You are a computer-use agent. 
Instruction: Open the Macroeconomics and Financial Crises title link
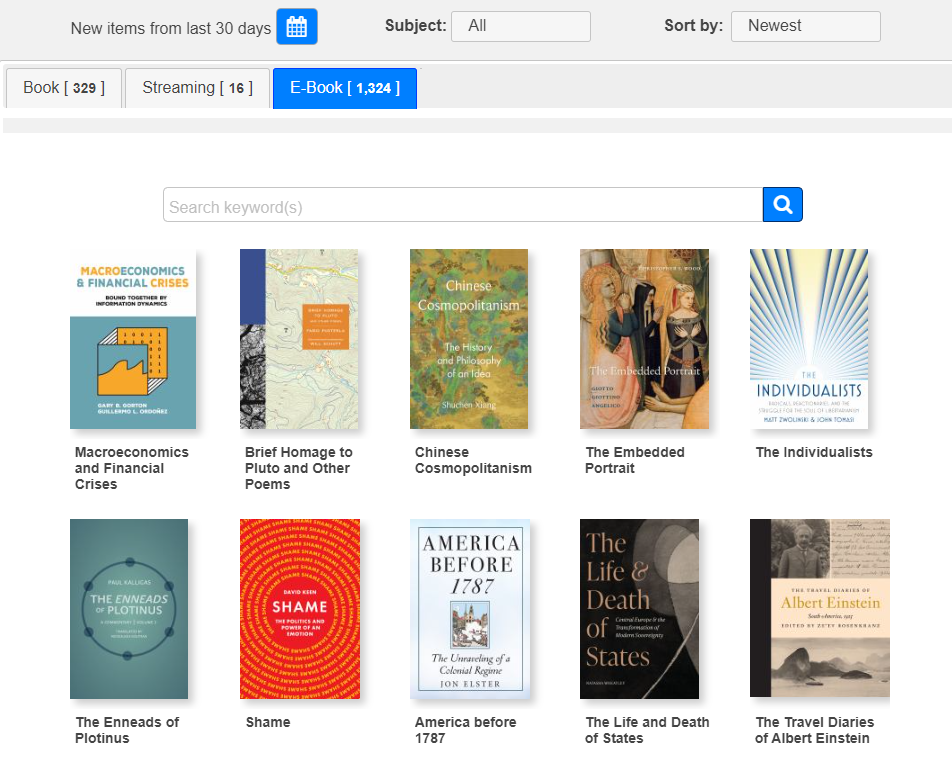[x=132, y=468]
